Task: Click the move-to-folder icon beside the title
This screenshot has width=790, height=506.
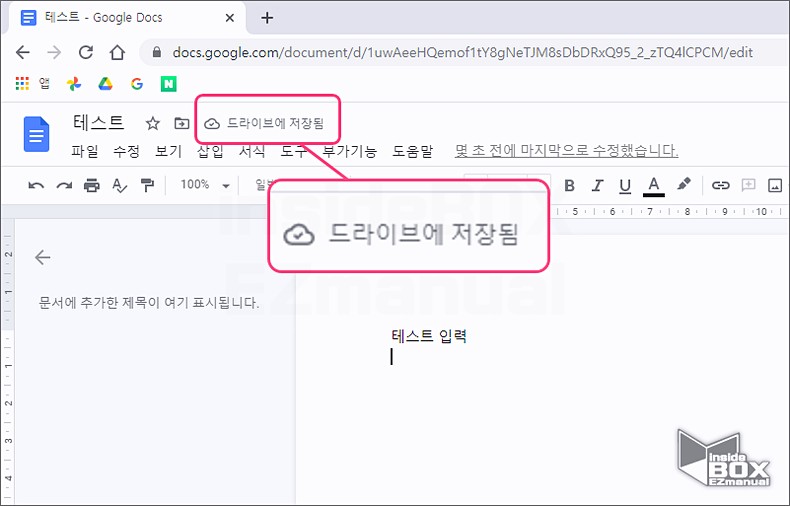Action: (x=181, y=124)
